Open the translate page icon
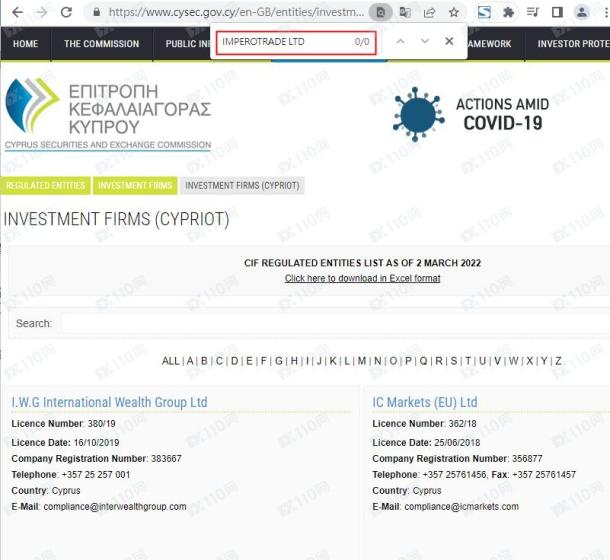This screenshot has width=610, height=560. (405, 13)
